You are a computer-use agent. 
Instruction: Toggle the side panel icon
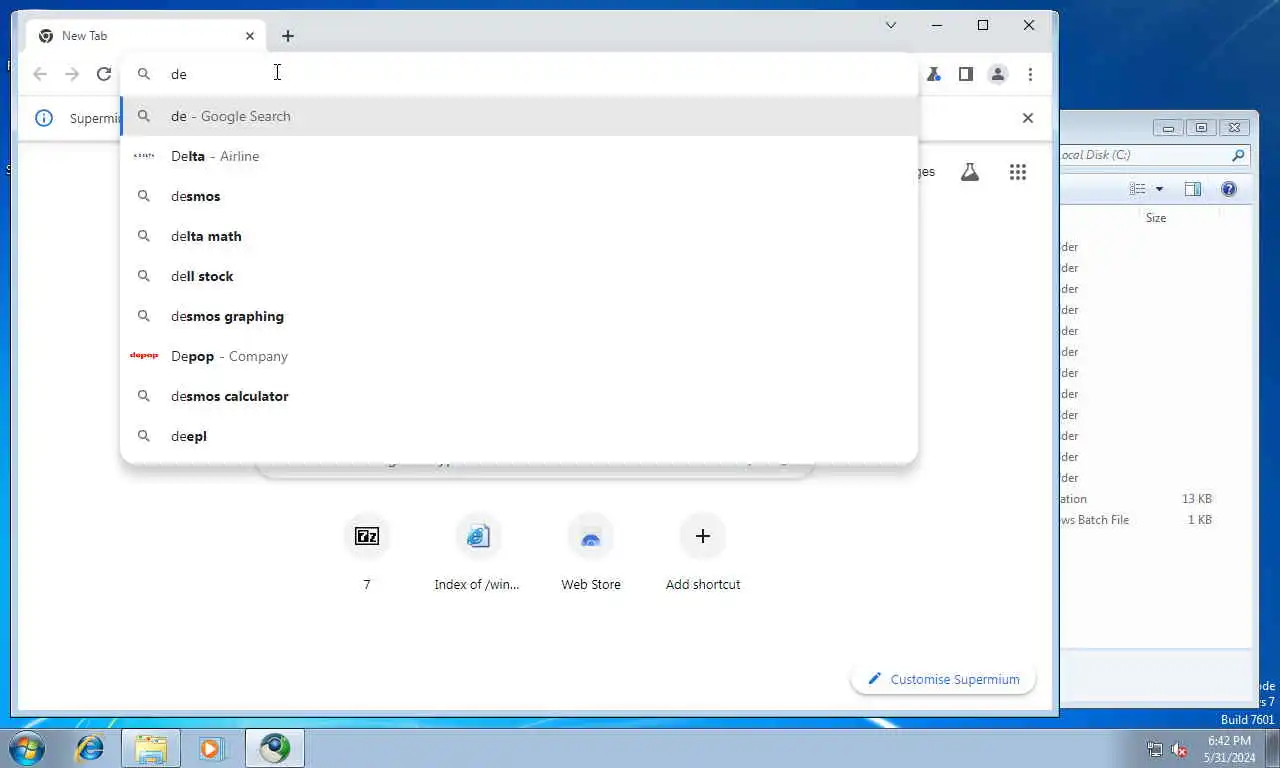pyautogui.click(x=966, y=74)
